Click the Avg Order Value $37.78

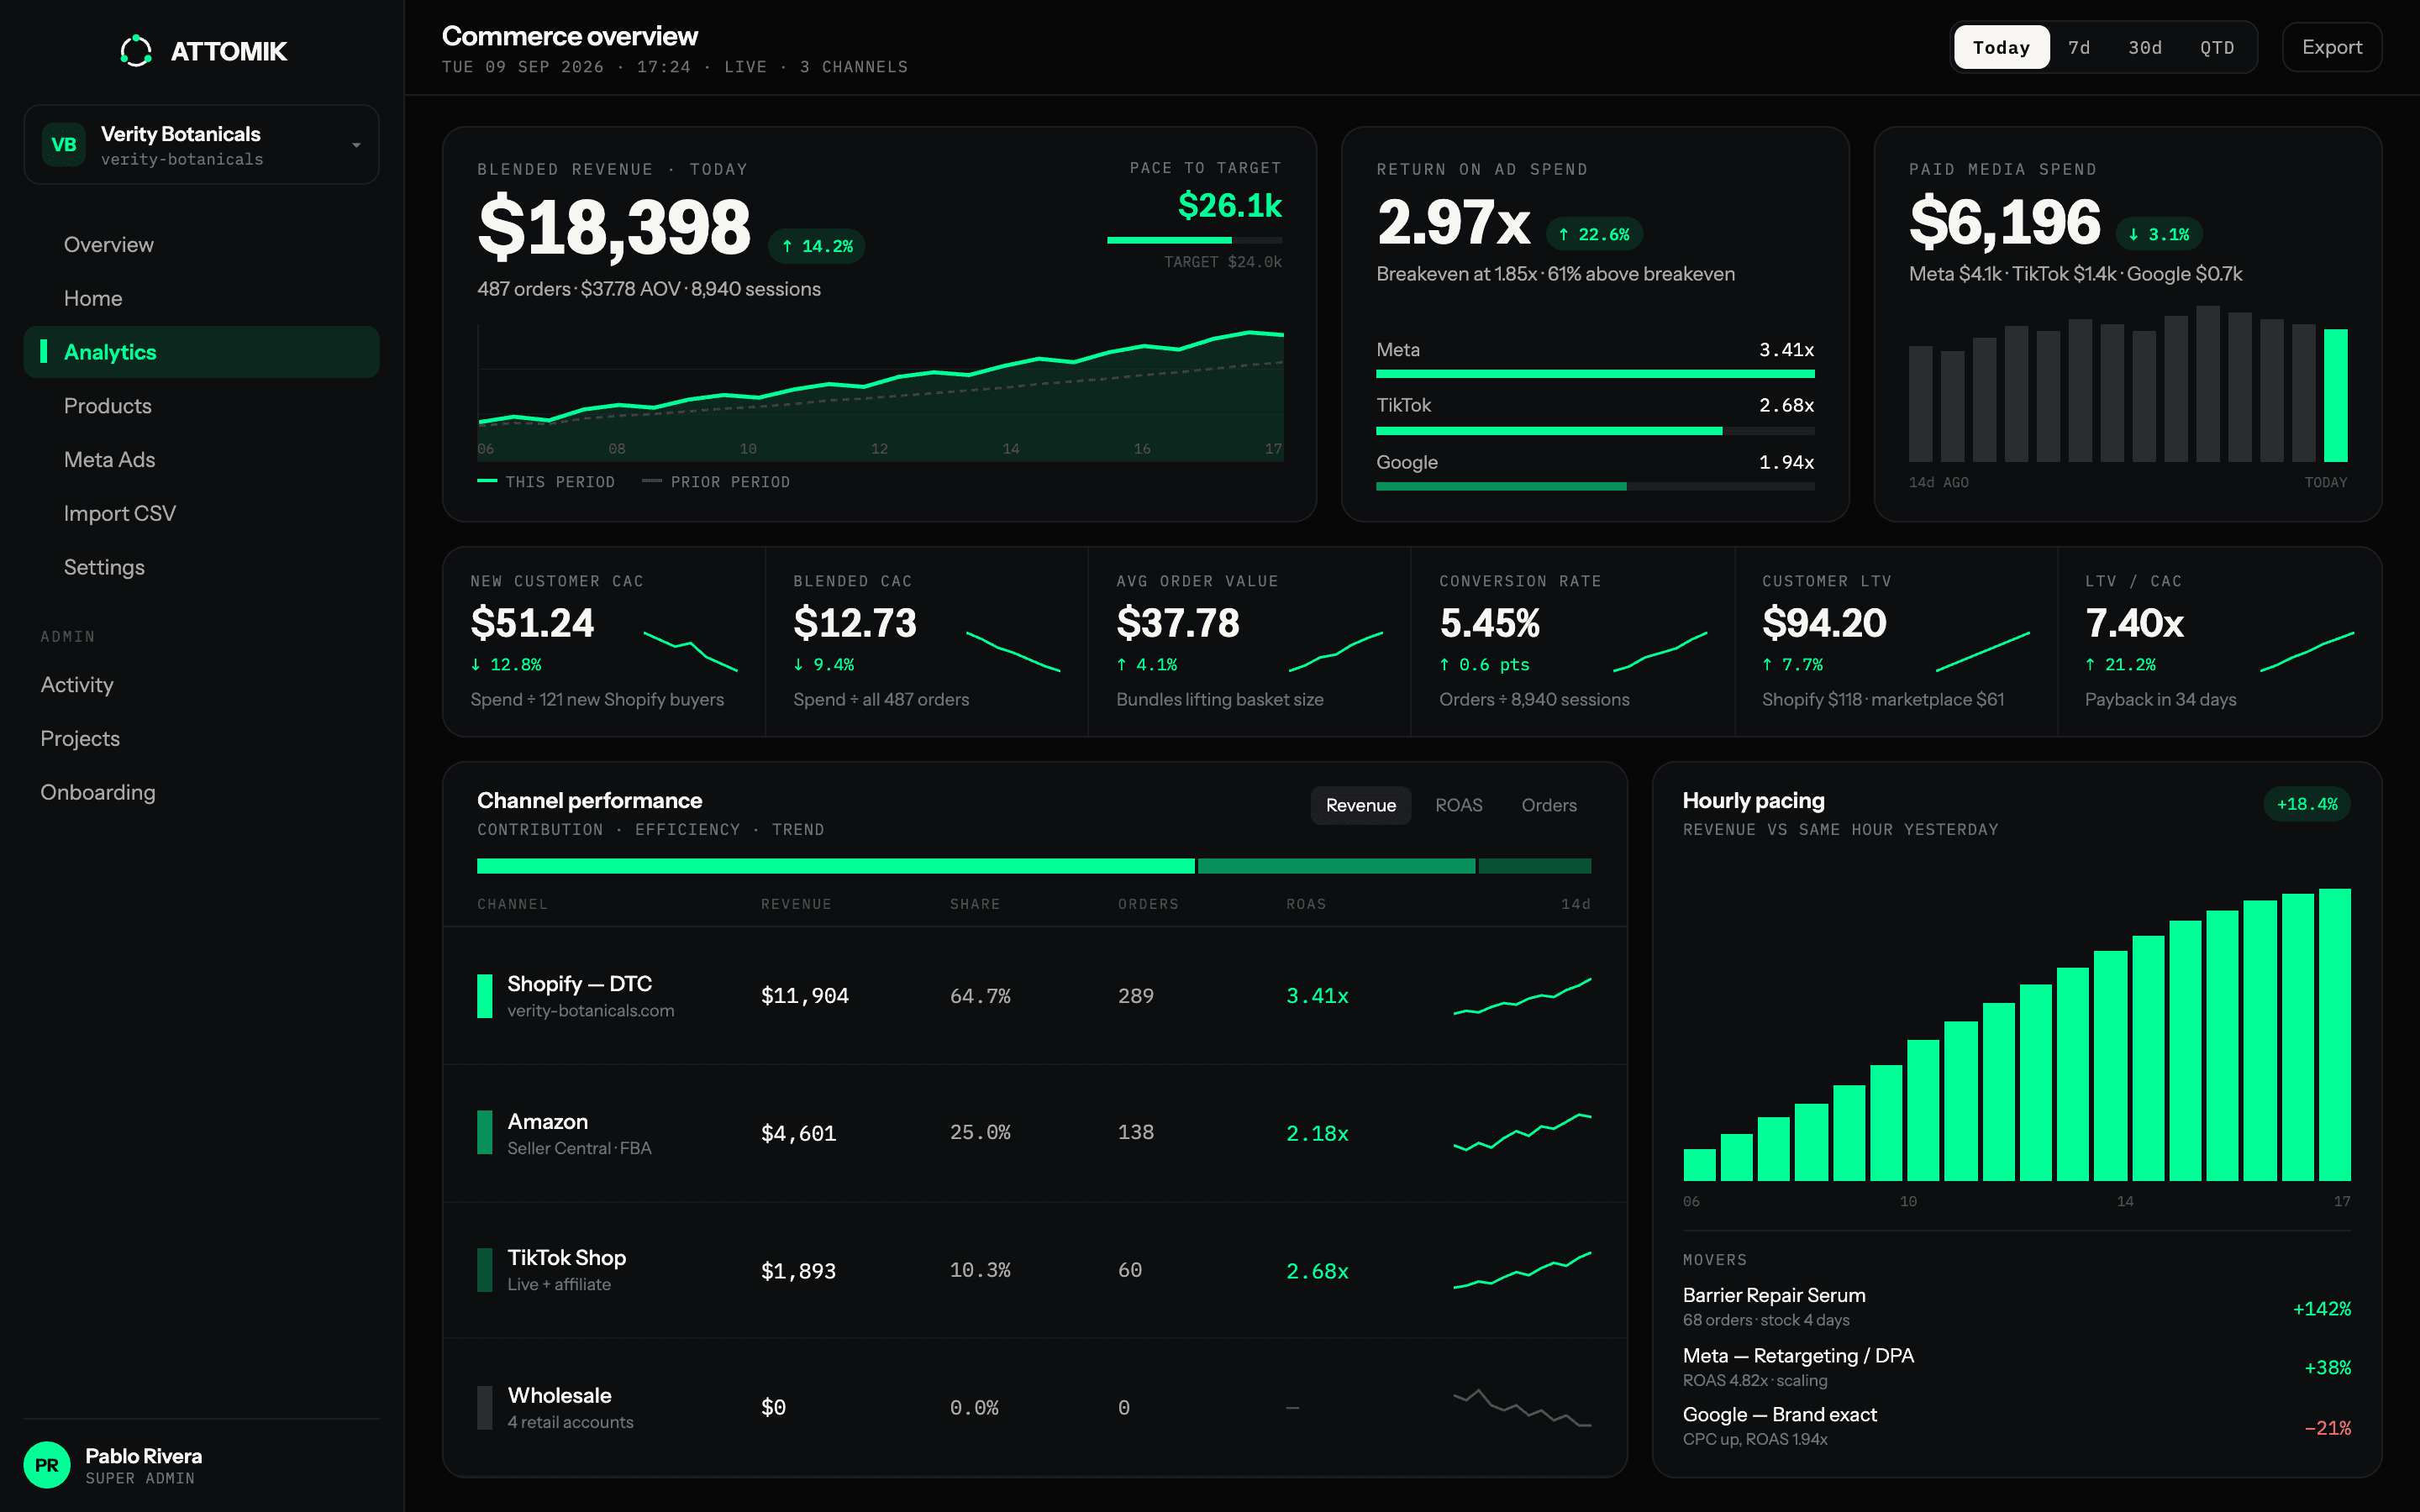[1178, 623]
